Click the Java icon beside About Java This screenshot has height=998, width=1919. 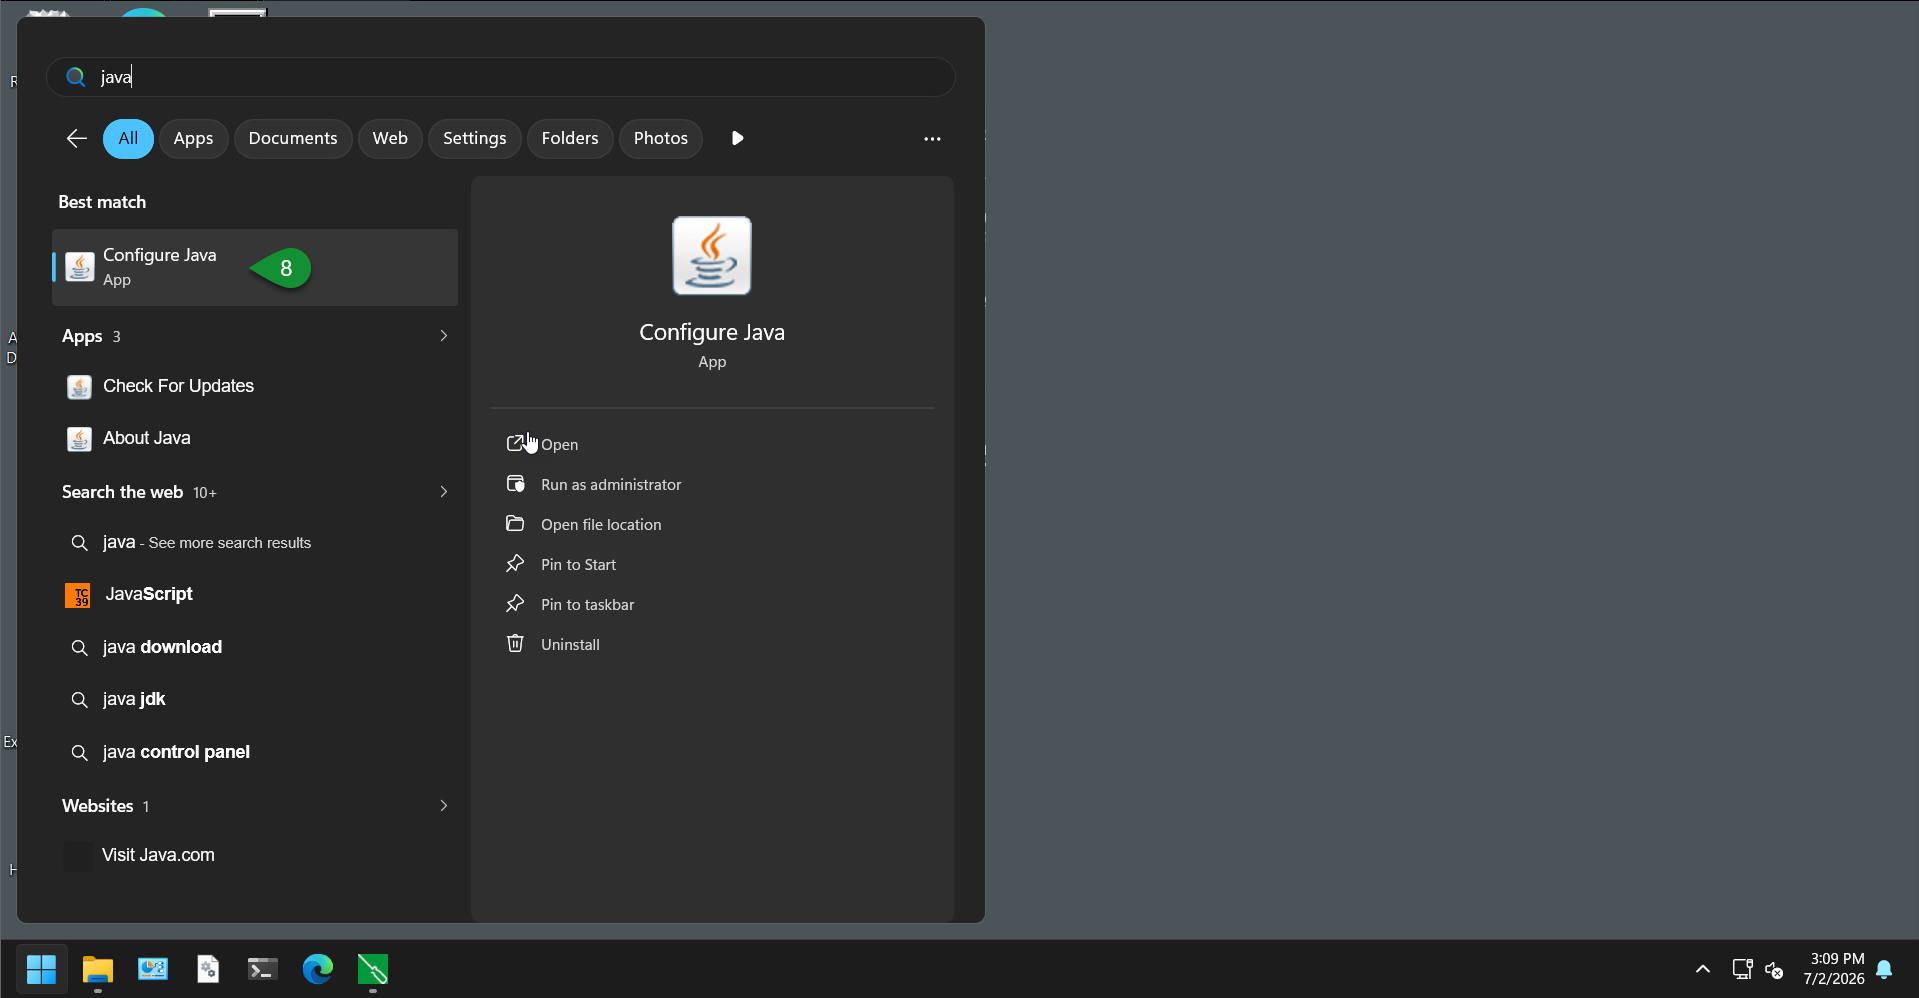[79, 439]
